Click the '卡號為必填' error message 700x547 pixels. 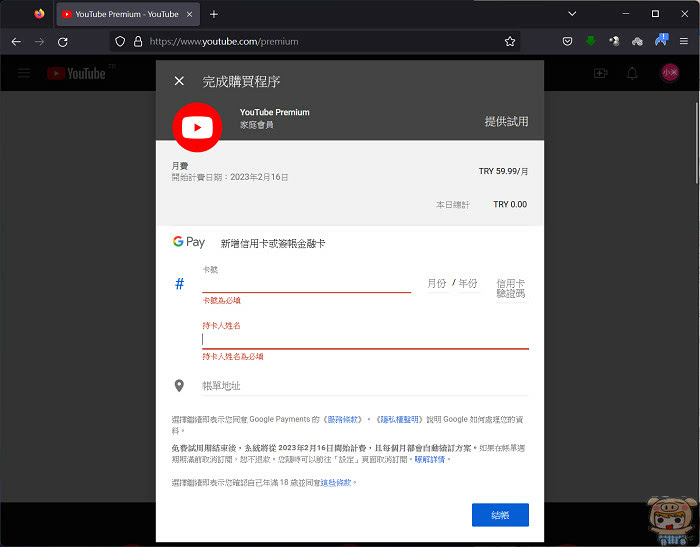tap(221, 301)
